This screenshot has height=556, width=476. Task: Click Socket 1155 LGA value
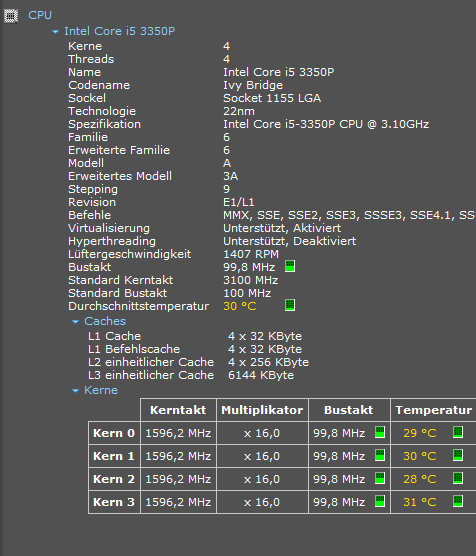tap(272, 98)
